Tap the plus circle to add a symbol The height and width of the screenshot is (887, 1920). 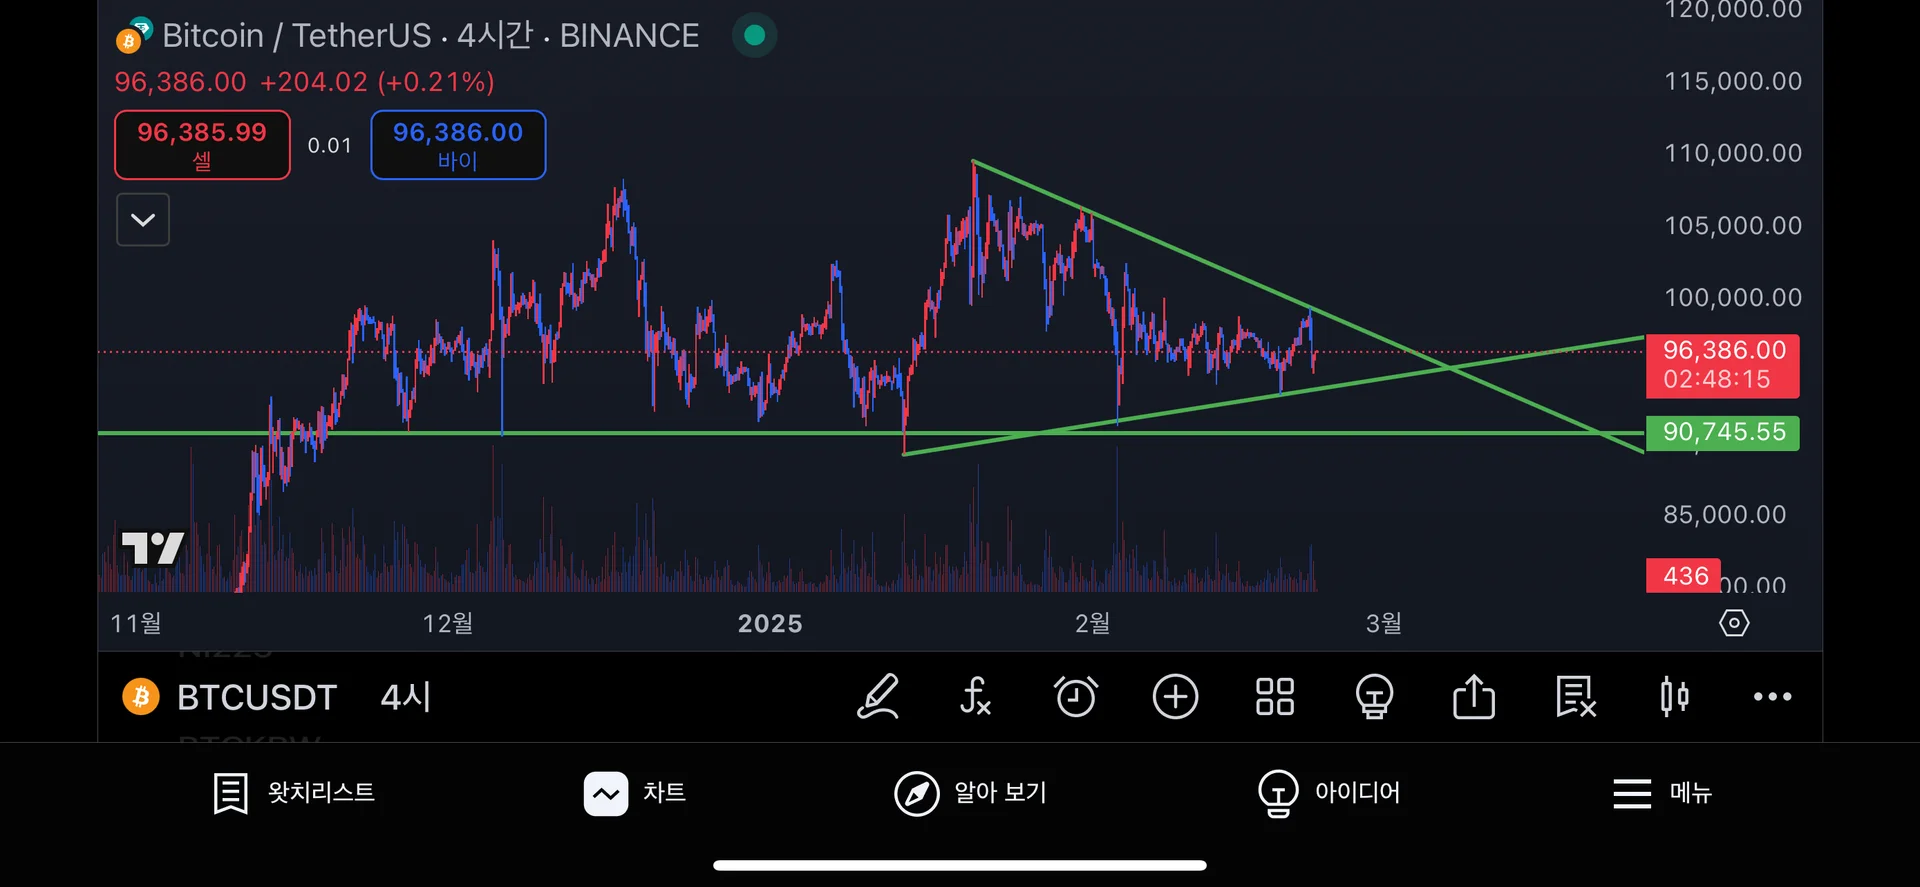click(1175, 697)
